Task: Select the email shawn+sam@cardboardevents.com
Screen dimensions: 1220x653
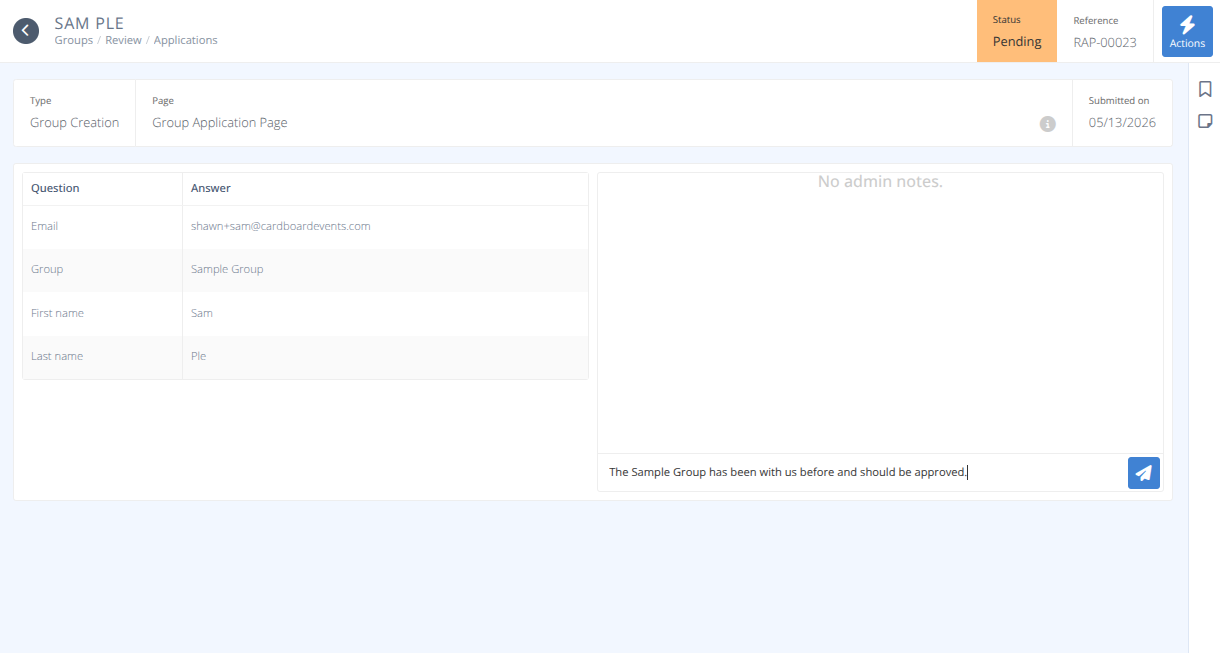Action: [281, 226]
